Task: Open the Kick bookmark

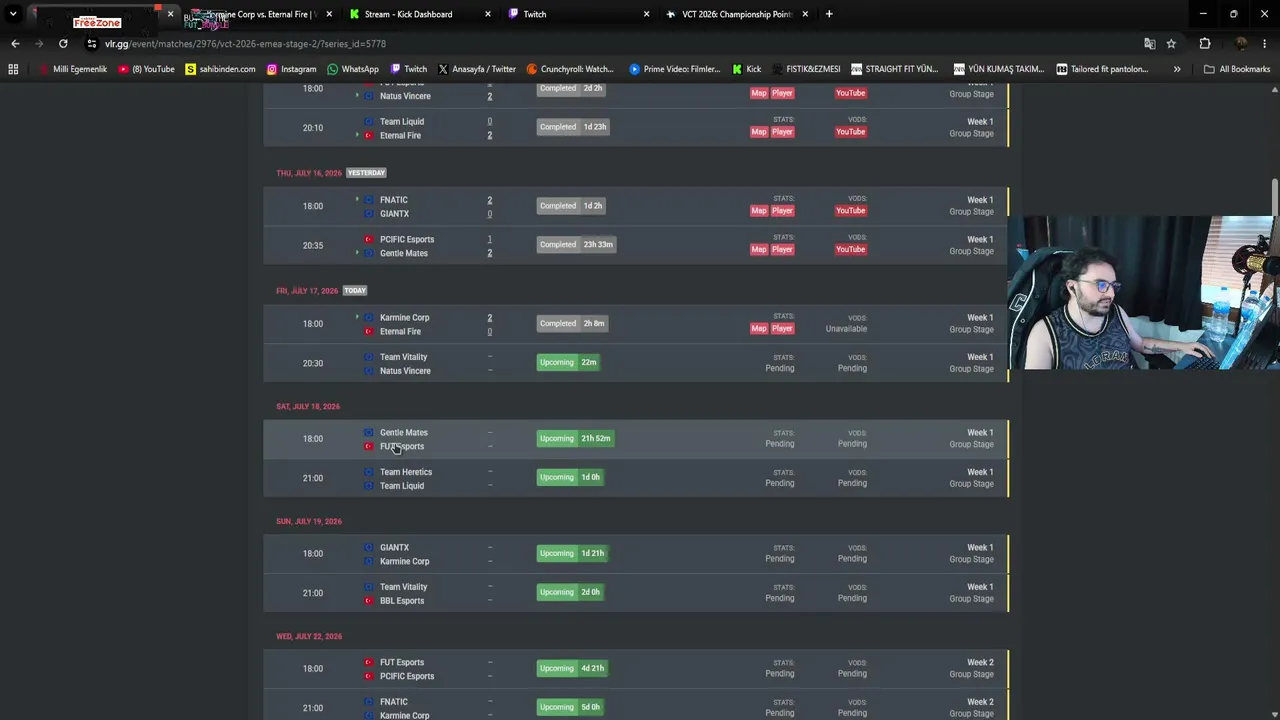Action: click(x=747, y=69)
